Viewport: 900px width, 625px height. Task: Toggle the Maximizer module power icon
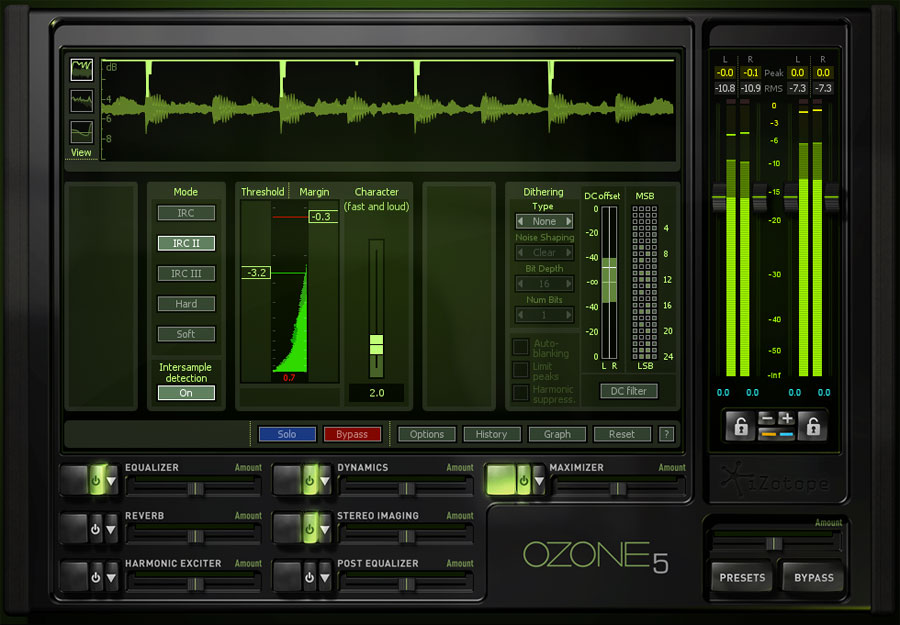pyautogui.click(x=524, y=480)
